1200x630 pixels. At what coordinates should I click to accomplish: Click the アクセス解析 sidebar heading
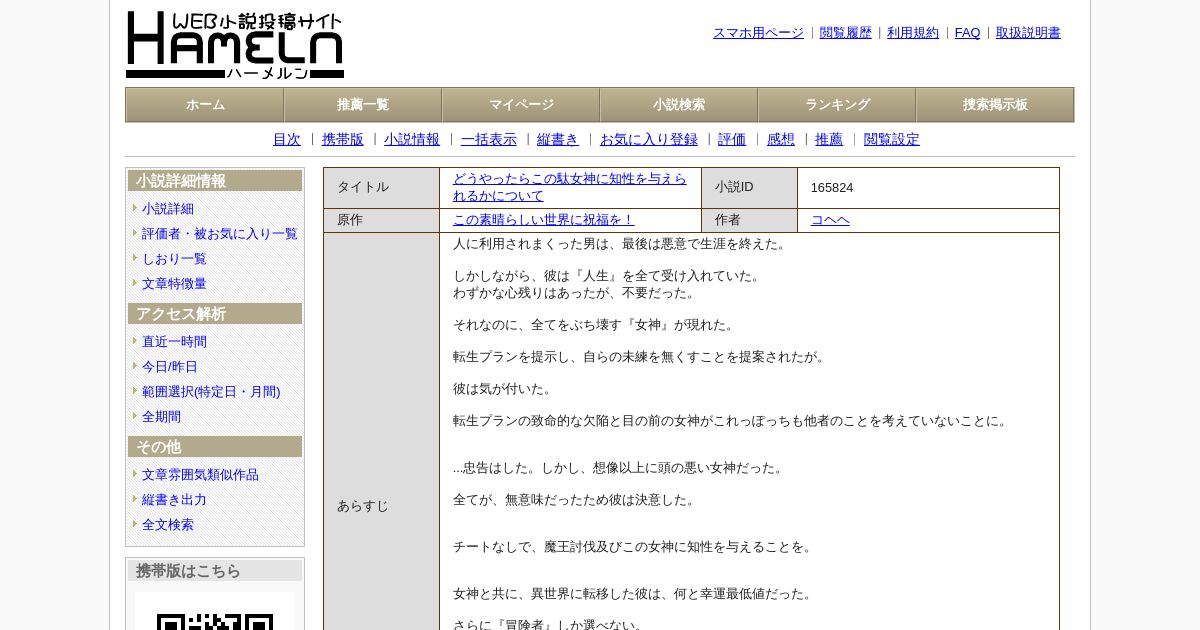tap(215, 314)
